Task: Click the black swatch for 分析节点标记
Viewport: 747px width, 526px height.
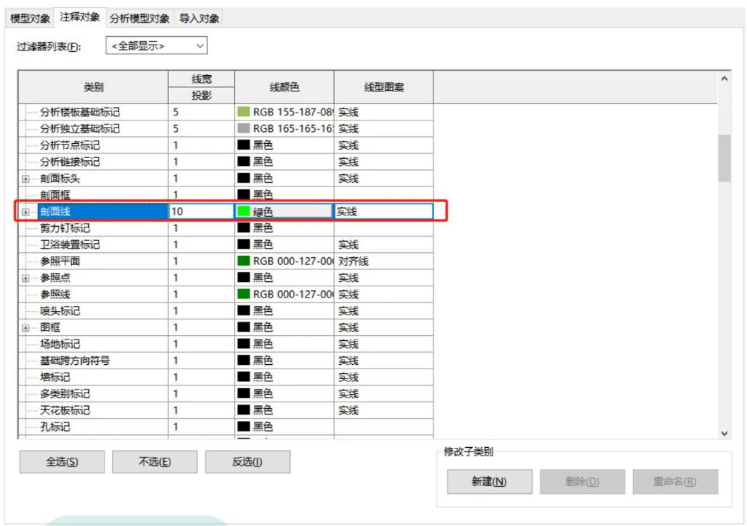Action: (x=243, y=145)
